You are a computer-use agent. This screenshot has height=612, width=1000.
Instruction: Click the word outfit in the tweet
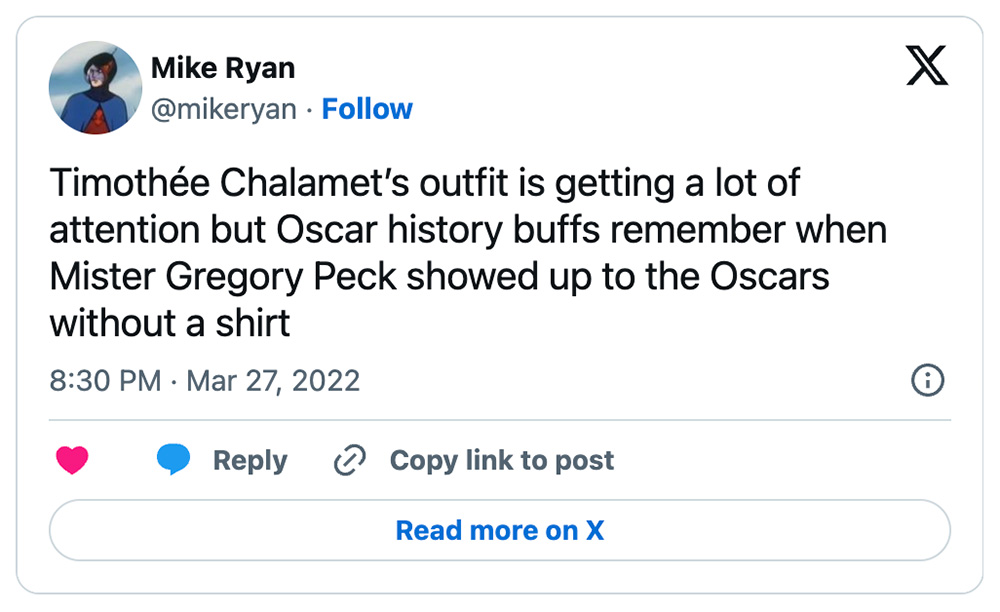(464, 183)
